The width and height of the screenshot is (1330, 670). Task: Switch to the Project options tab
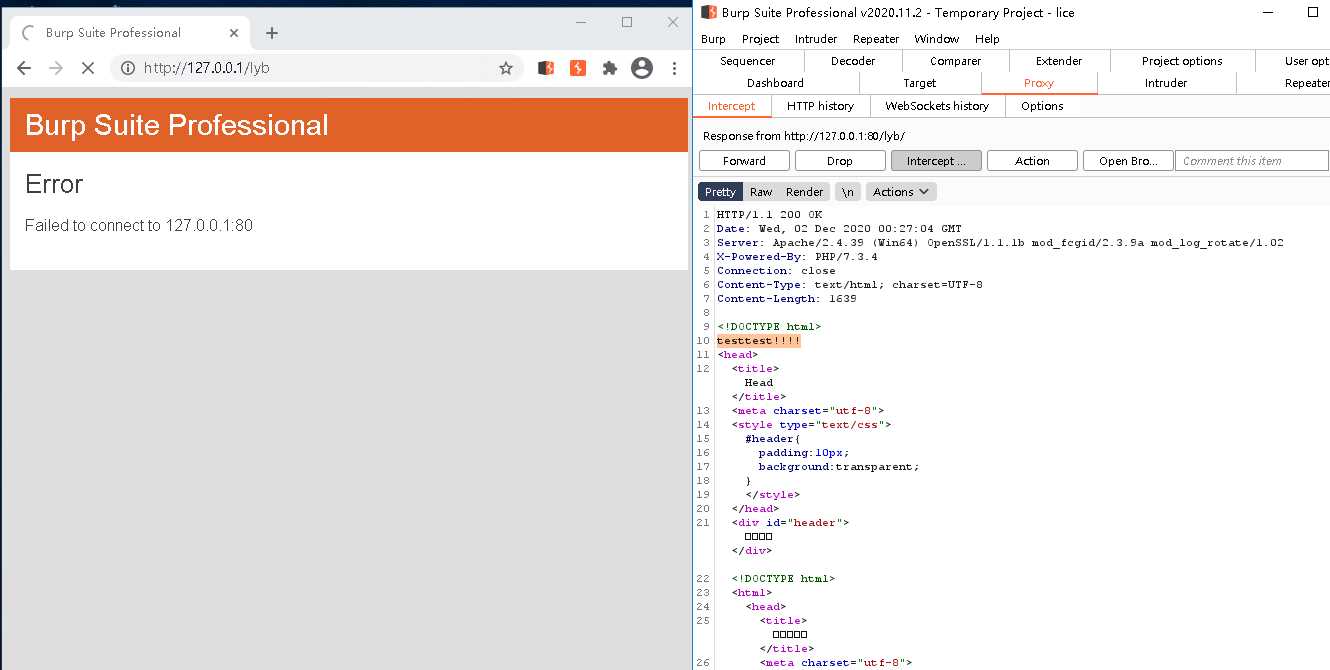coord(1182,61)
